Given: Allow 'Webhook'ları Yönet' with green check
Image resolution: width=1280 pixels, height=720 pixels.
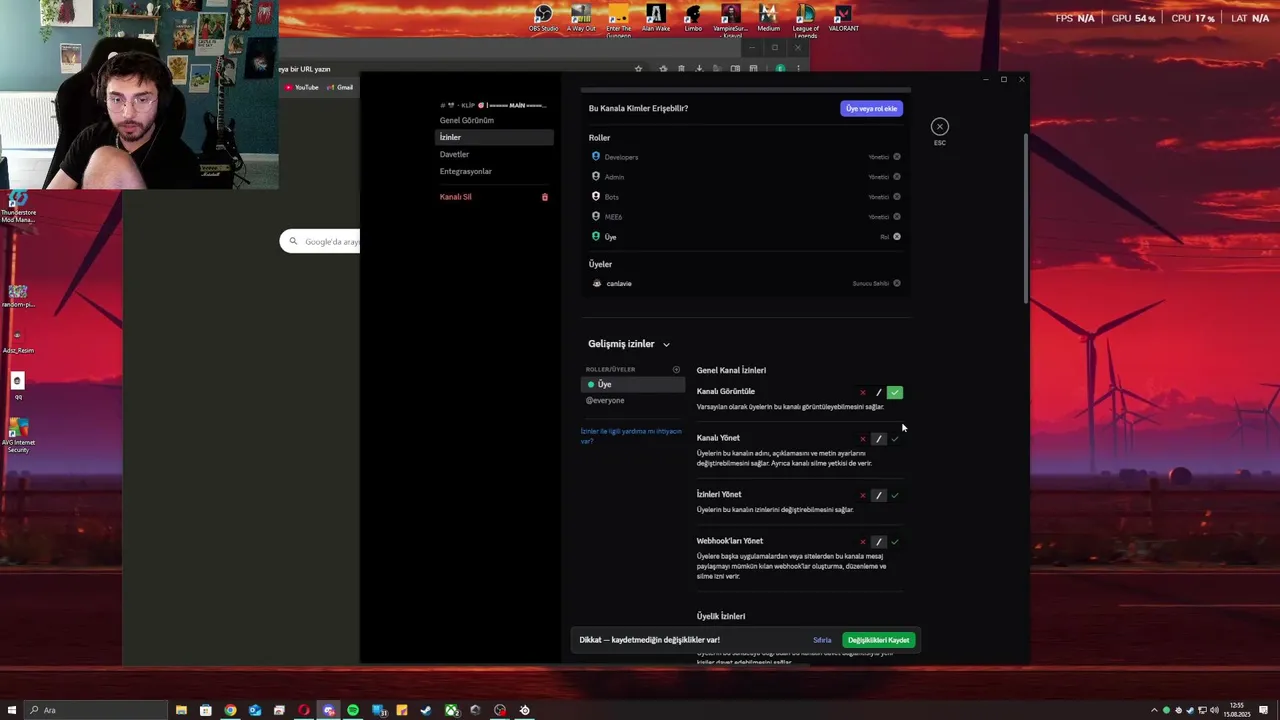Looking at the screenshot, I should (895, 542).
